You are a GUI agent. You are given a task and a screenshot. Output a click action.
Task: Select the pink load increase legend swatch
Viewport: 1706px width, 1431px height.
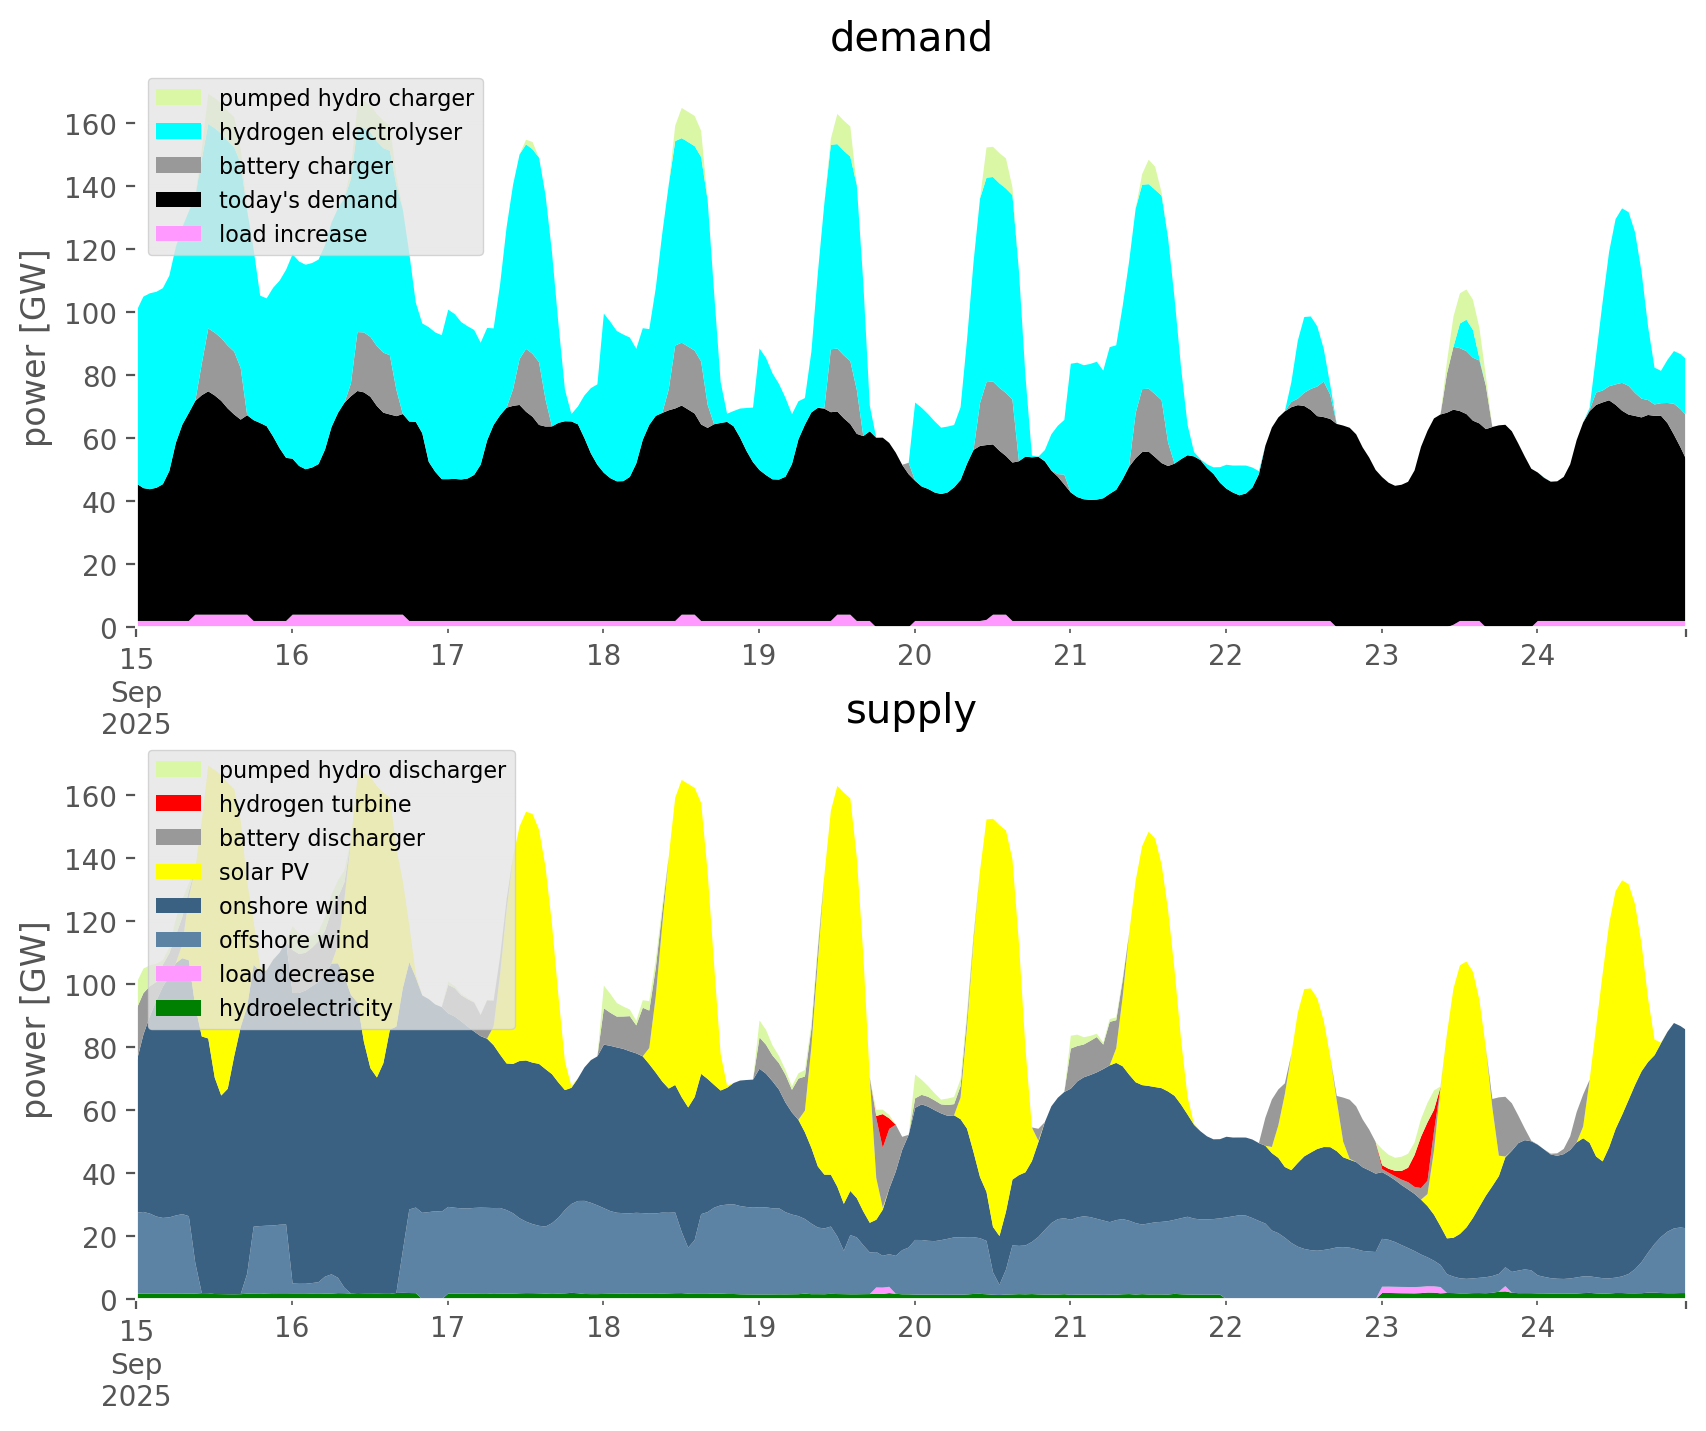point(180,234)
